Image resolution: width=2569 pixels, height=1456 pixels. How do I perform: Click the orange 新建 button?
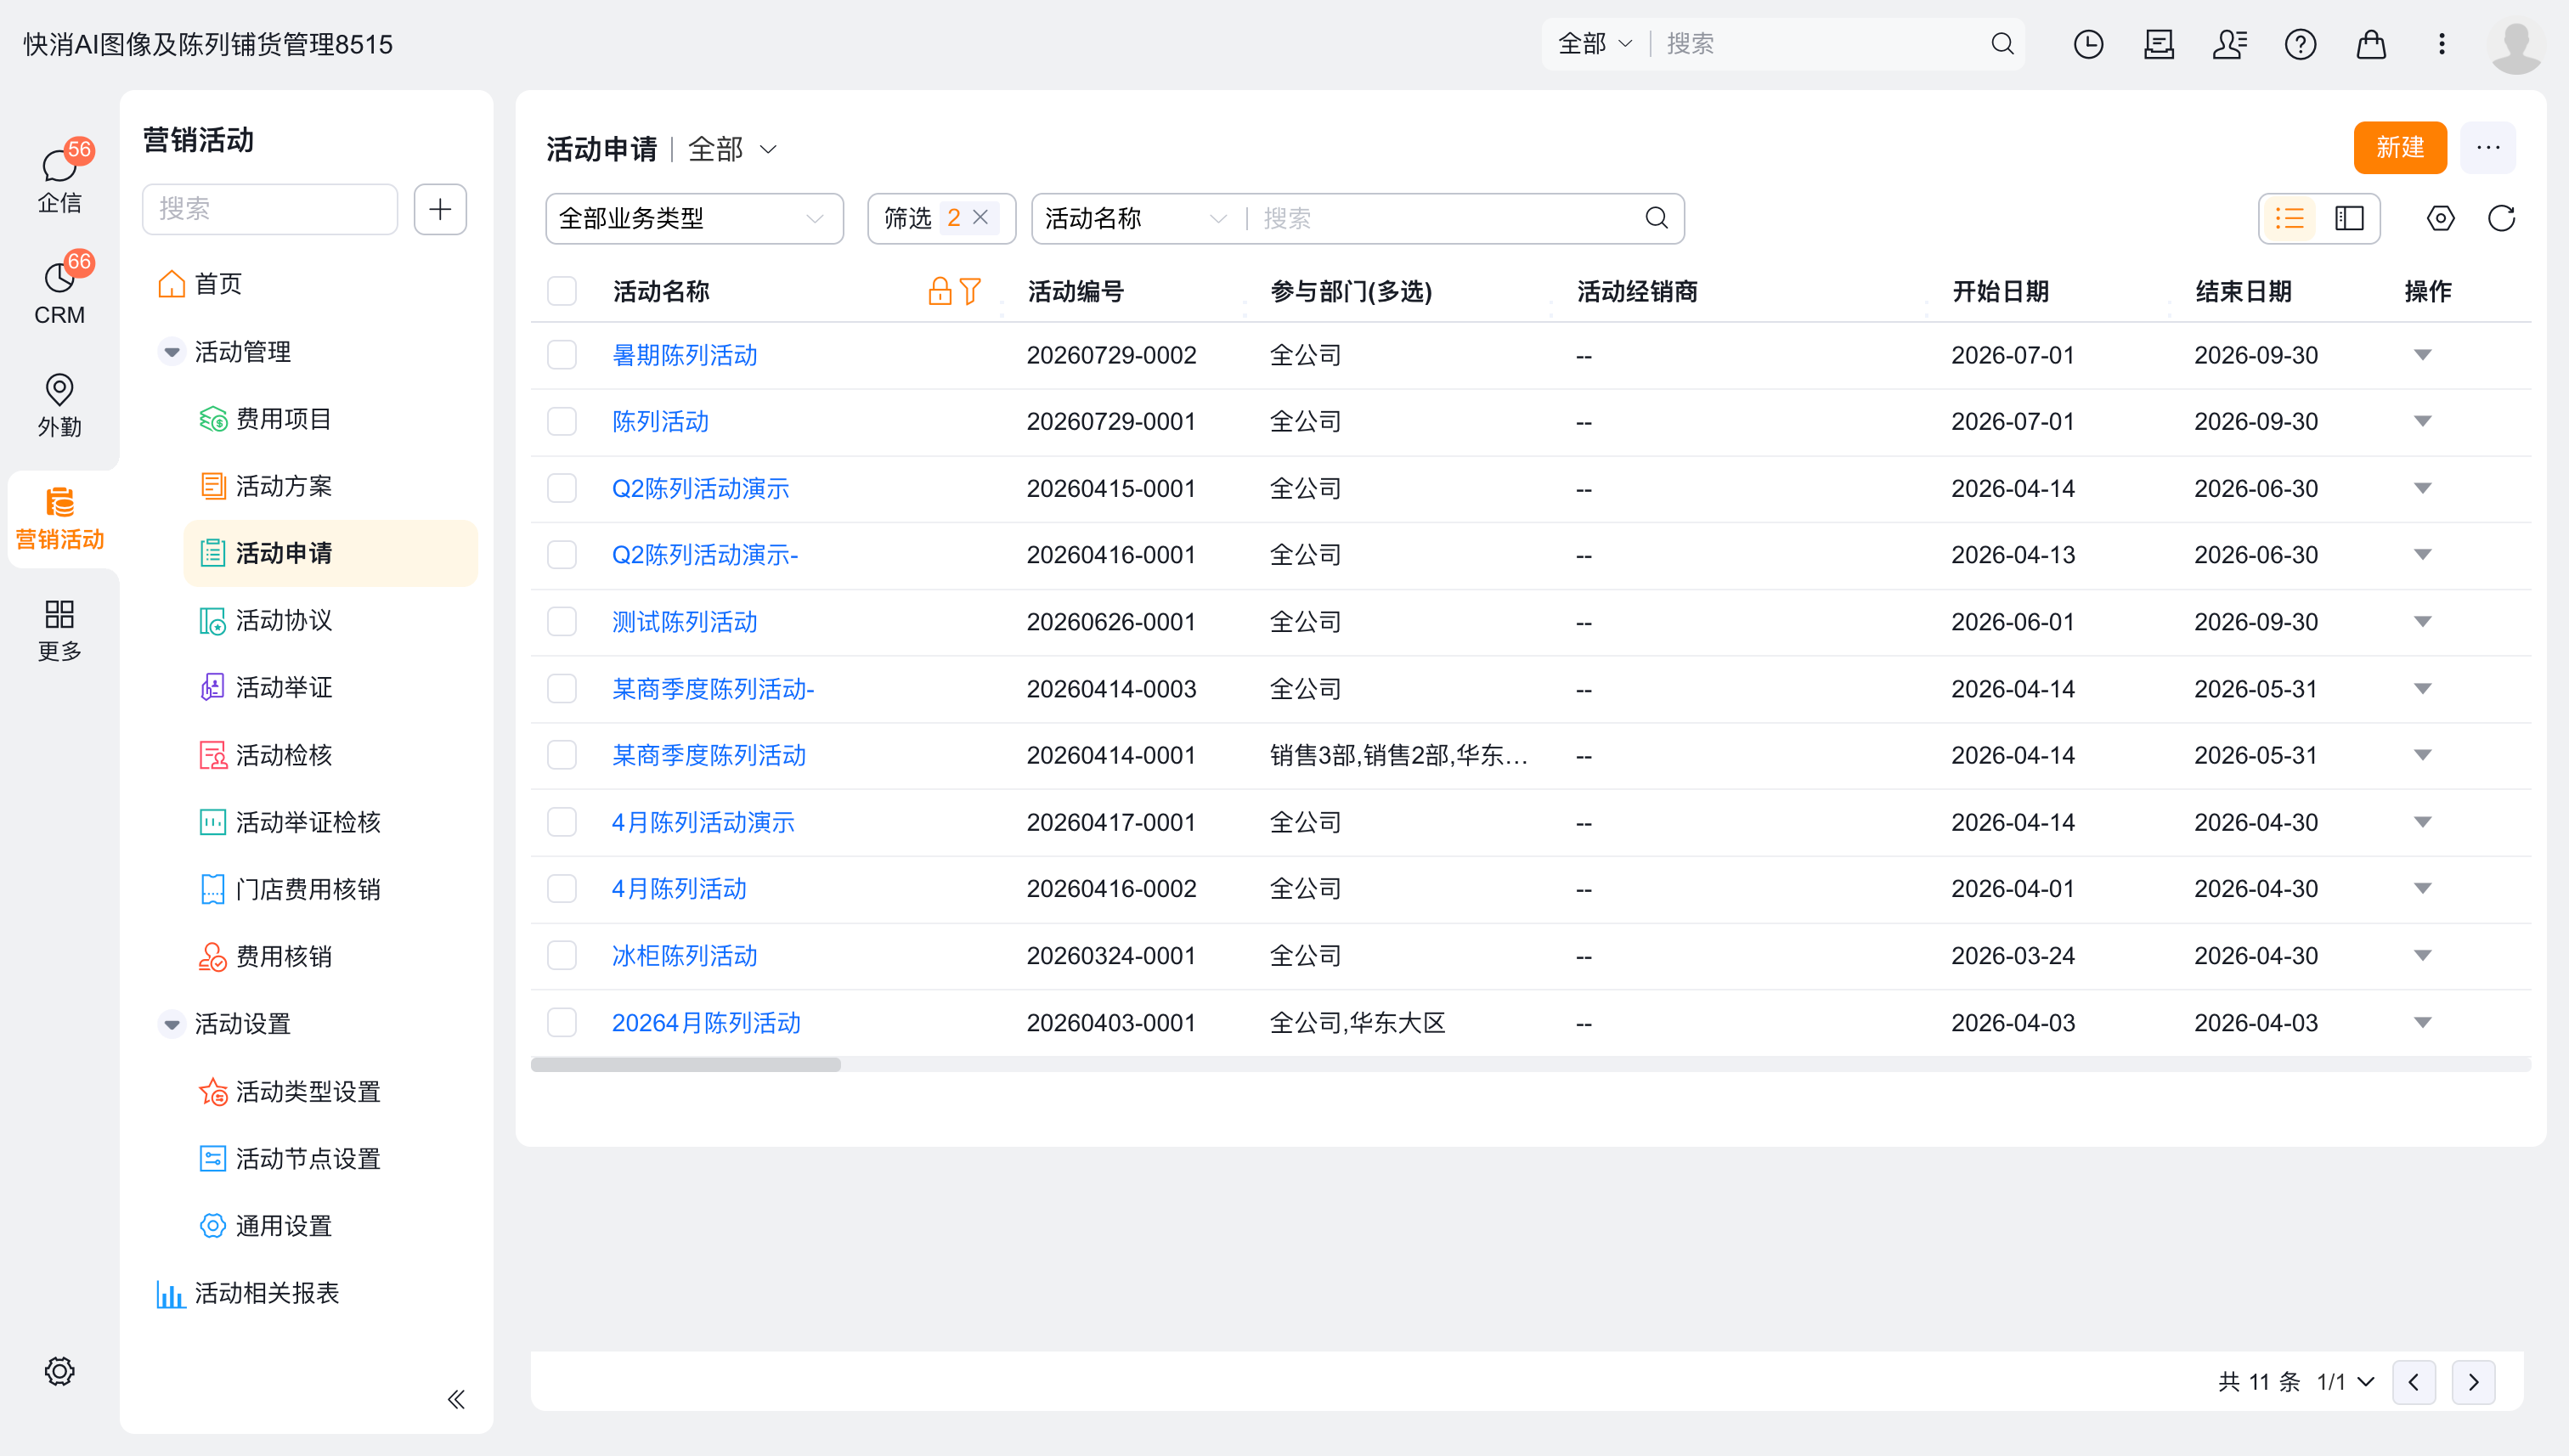[2400, 148]
